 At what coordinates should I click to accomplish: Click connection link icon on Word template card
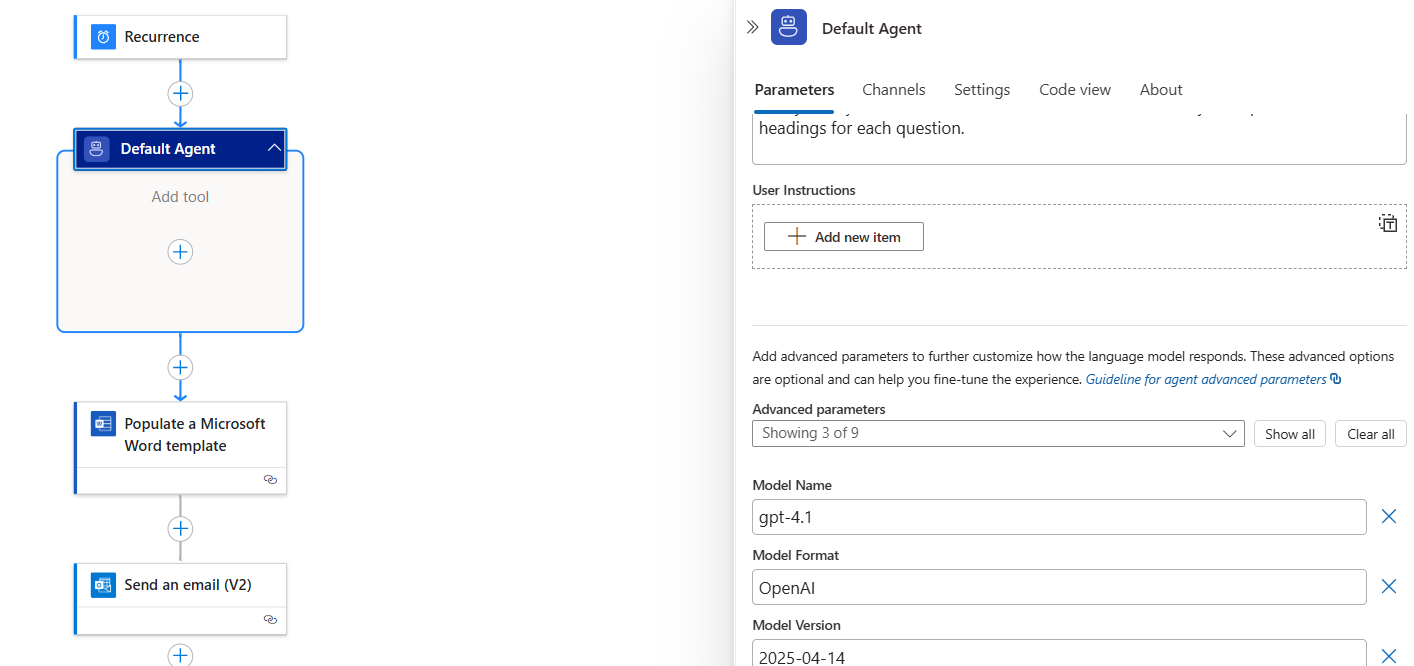(270, 480)
